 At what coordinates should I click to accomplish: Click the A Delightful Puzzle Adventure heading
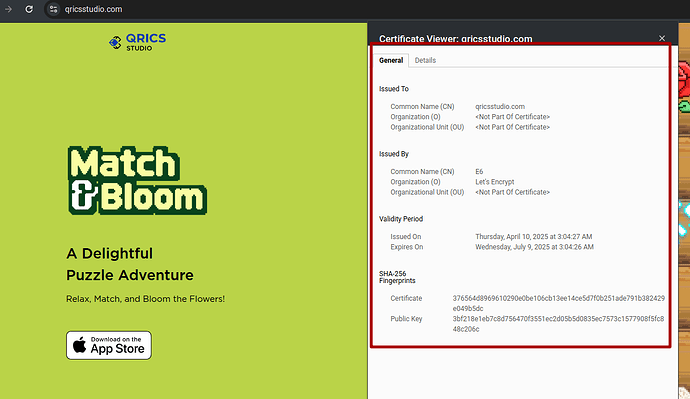pos(130,264)
